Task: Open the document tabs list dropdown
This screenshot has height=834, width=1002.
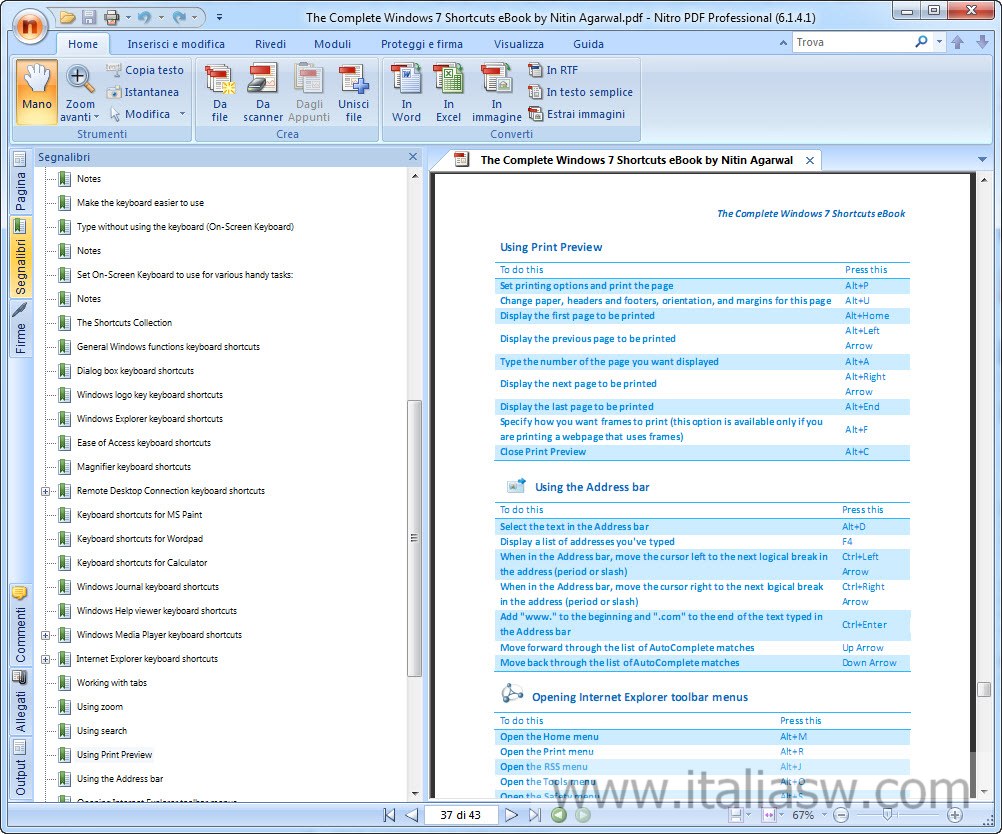Action: (x=982, y=159)
